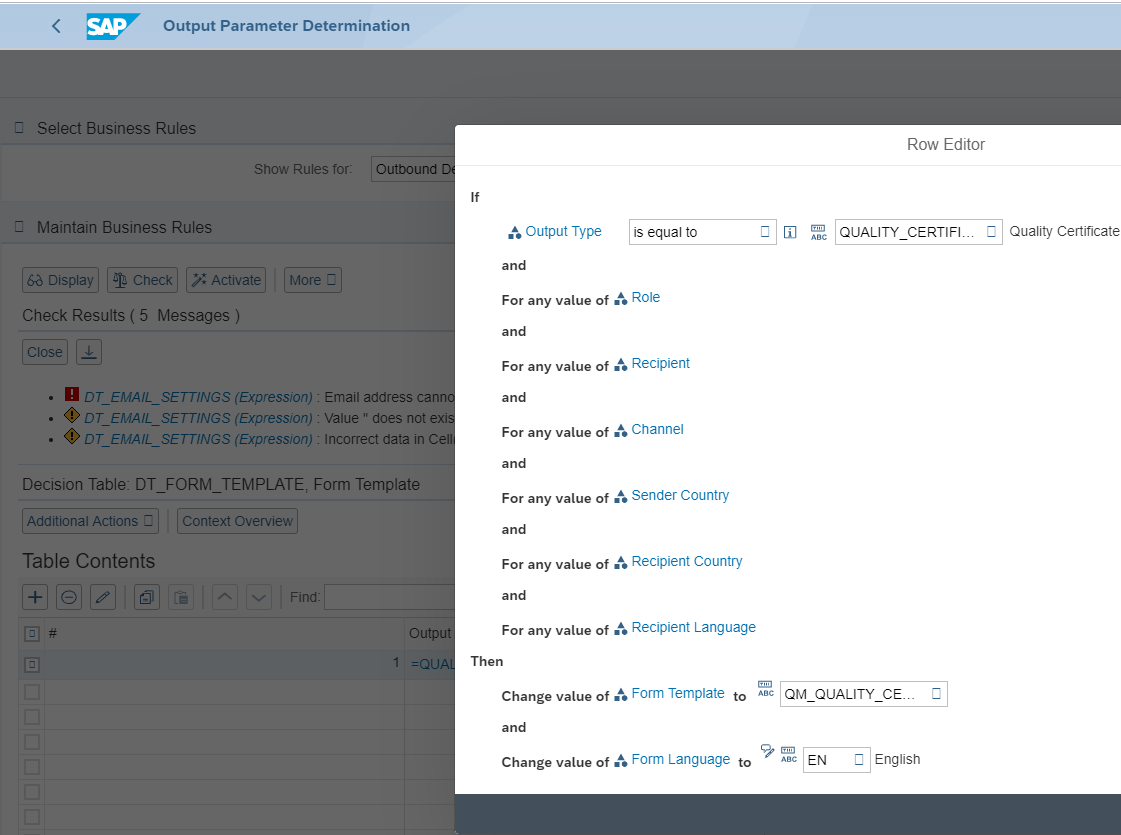Click the Channel condition link
1121x835 pixels.
tap(657, 430)
